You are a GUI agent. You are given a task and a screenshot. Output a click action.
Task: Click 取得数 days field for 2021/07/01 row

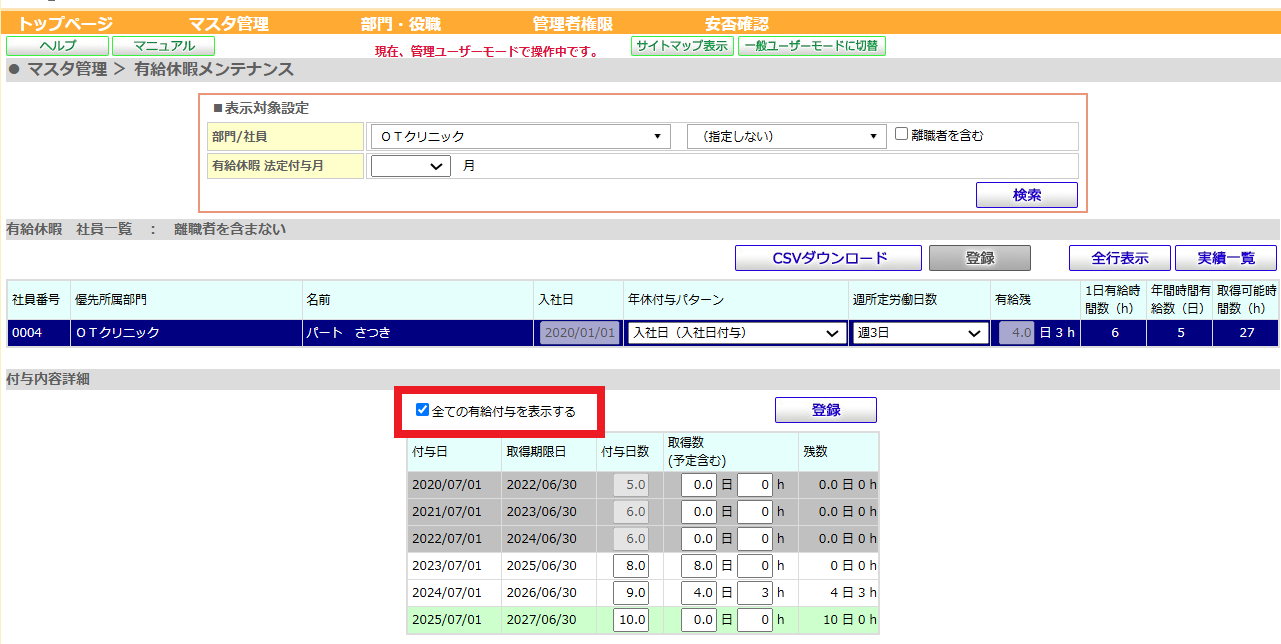pyautogui.click(x=699, y=512)
